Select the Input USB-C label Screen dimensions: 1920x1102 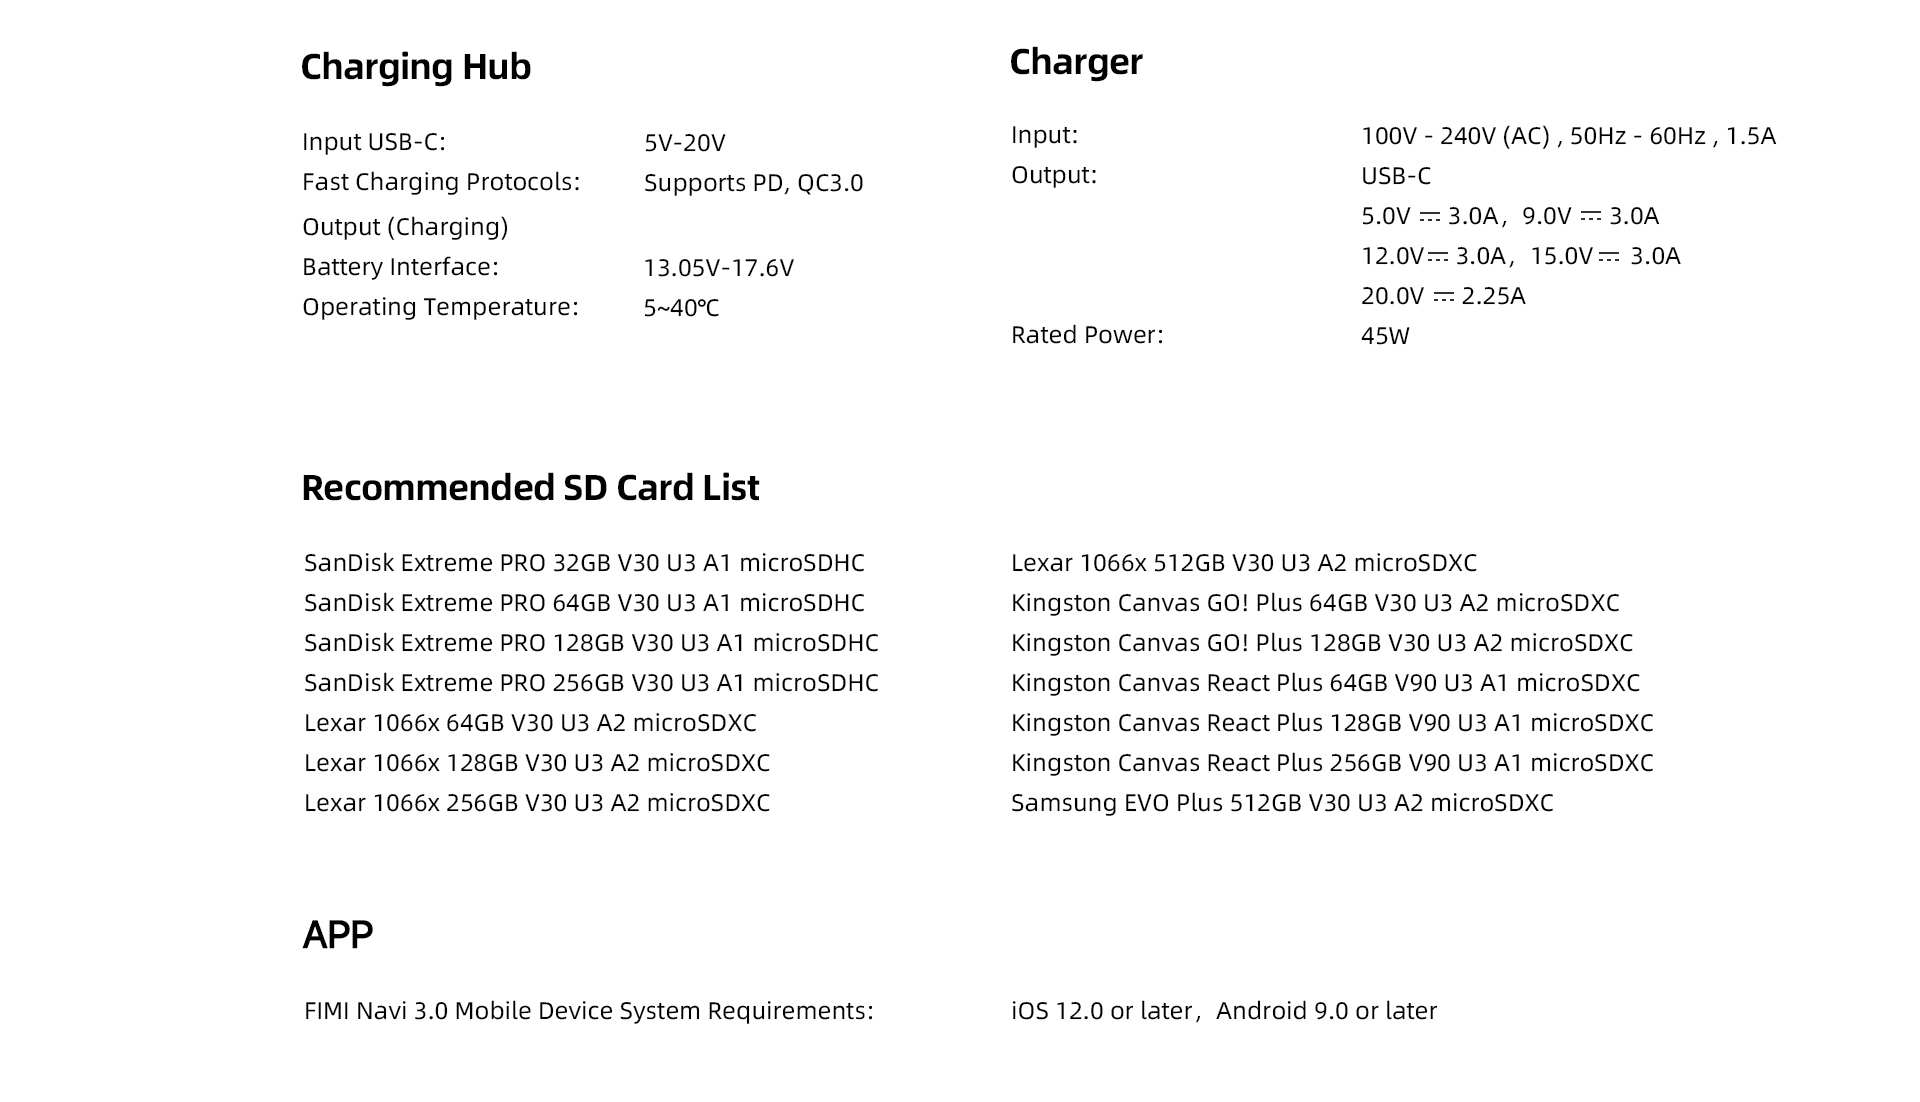(374, 142)
